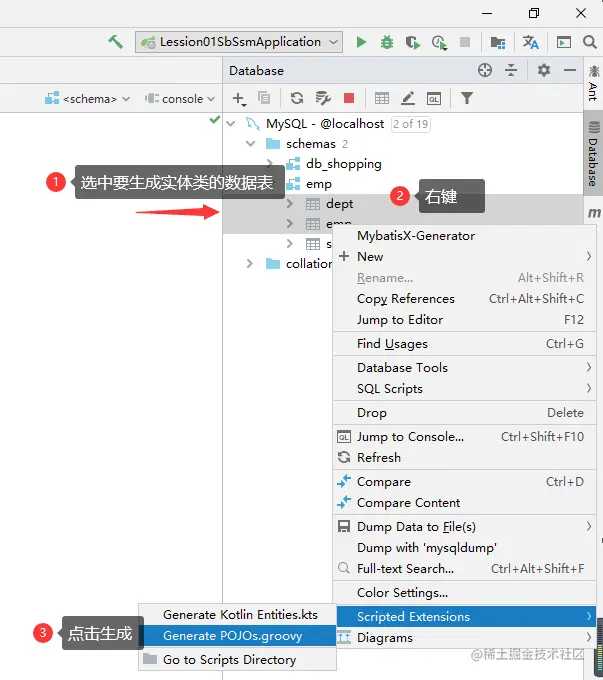Open the Ant side tool tab
Screen dimensions: 603x680
[593, 84]
